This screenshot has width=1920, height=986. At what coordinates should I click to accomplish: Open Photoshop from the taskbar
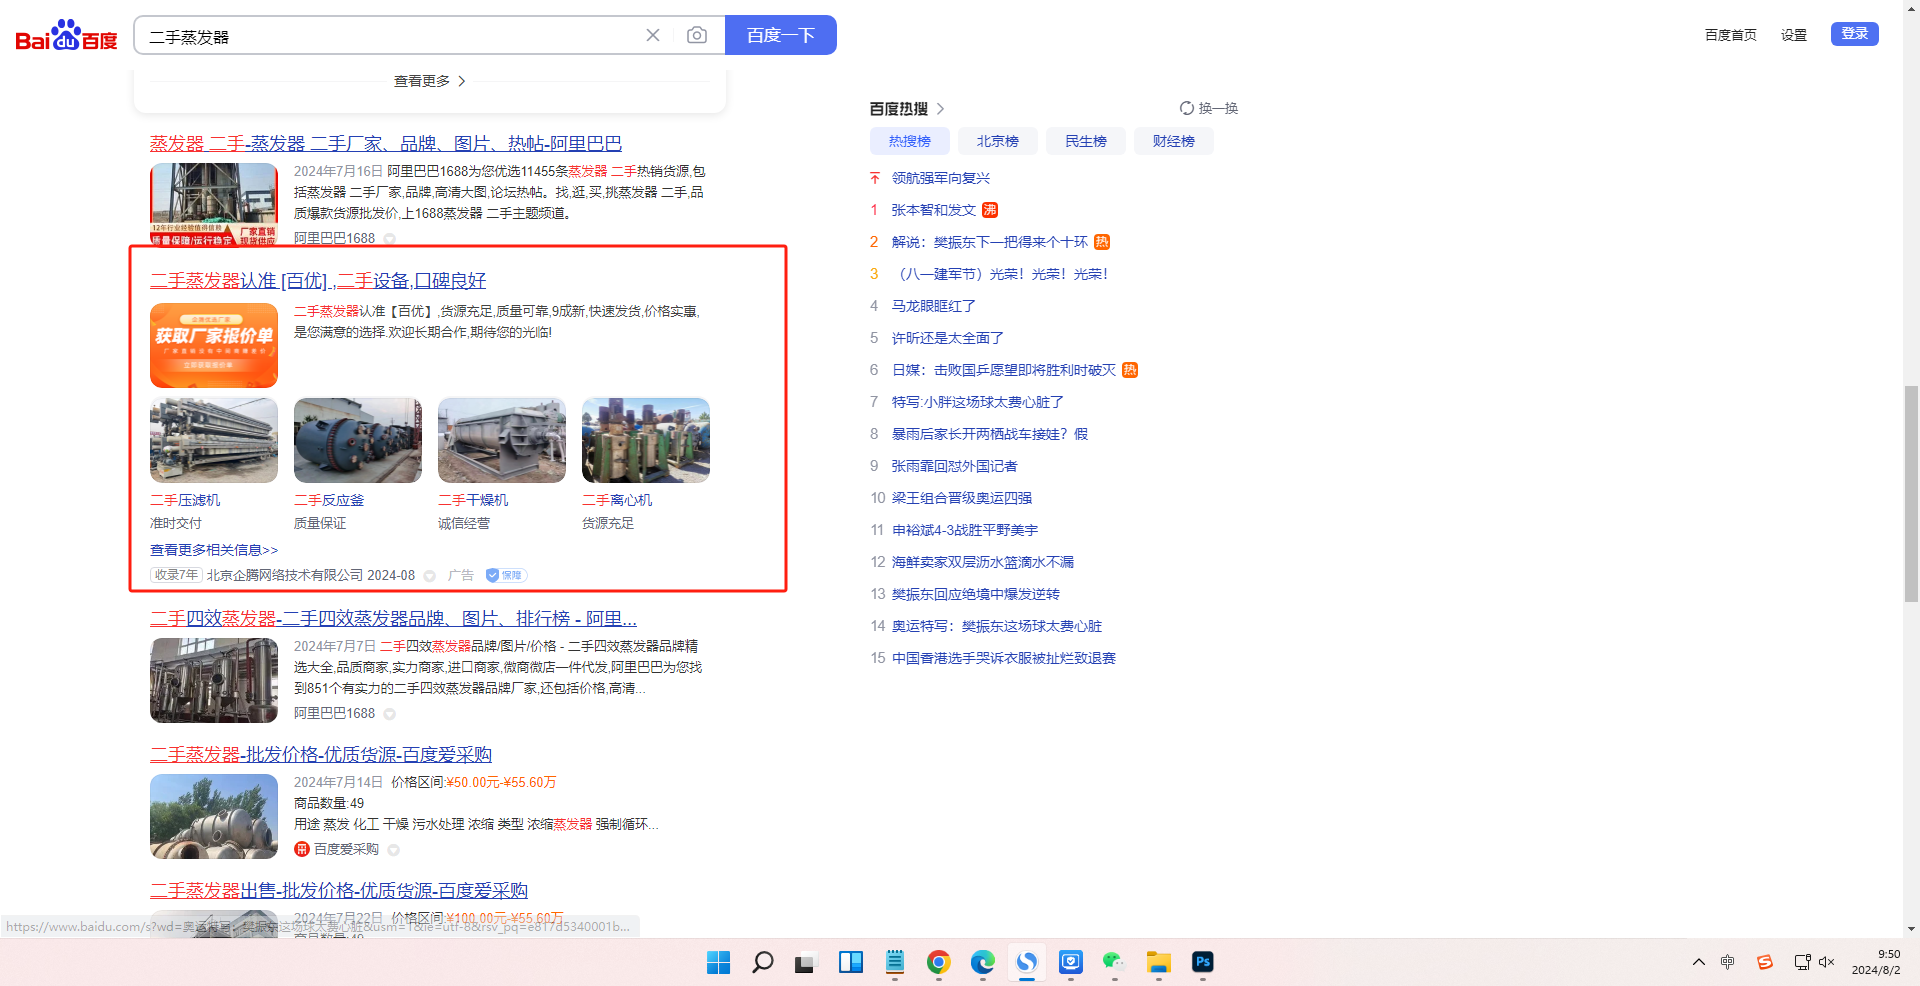click(1202, 962)
